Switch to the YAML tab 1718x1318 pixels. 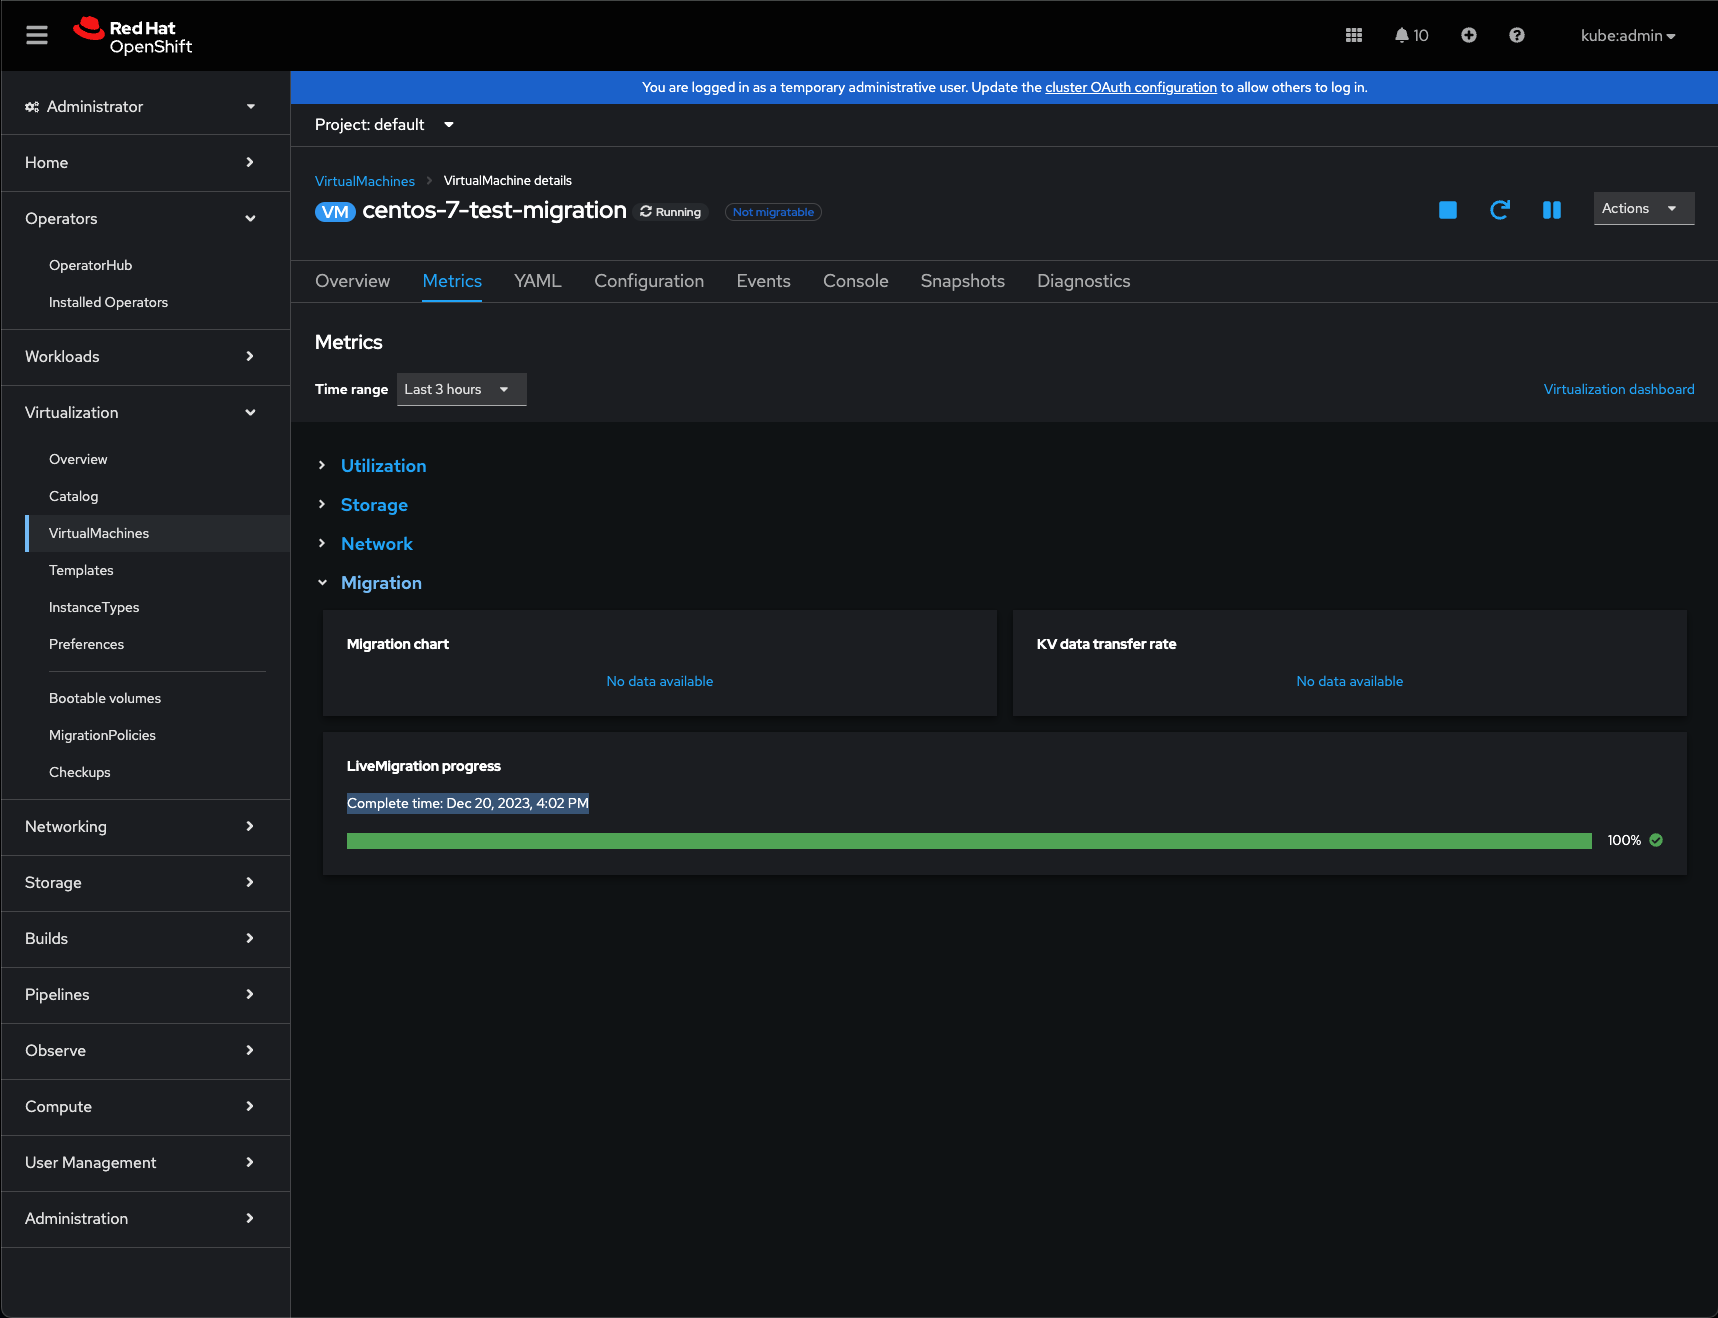pos(537,282)
